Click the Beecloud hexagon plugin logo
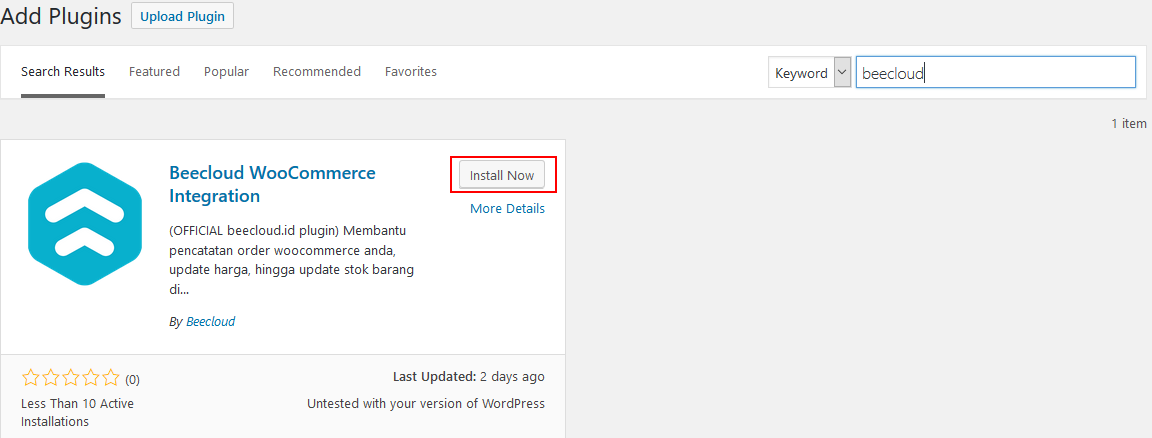Image resolution: width=1152 pixels, height=438 pixels. (84, 223)
